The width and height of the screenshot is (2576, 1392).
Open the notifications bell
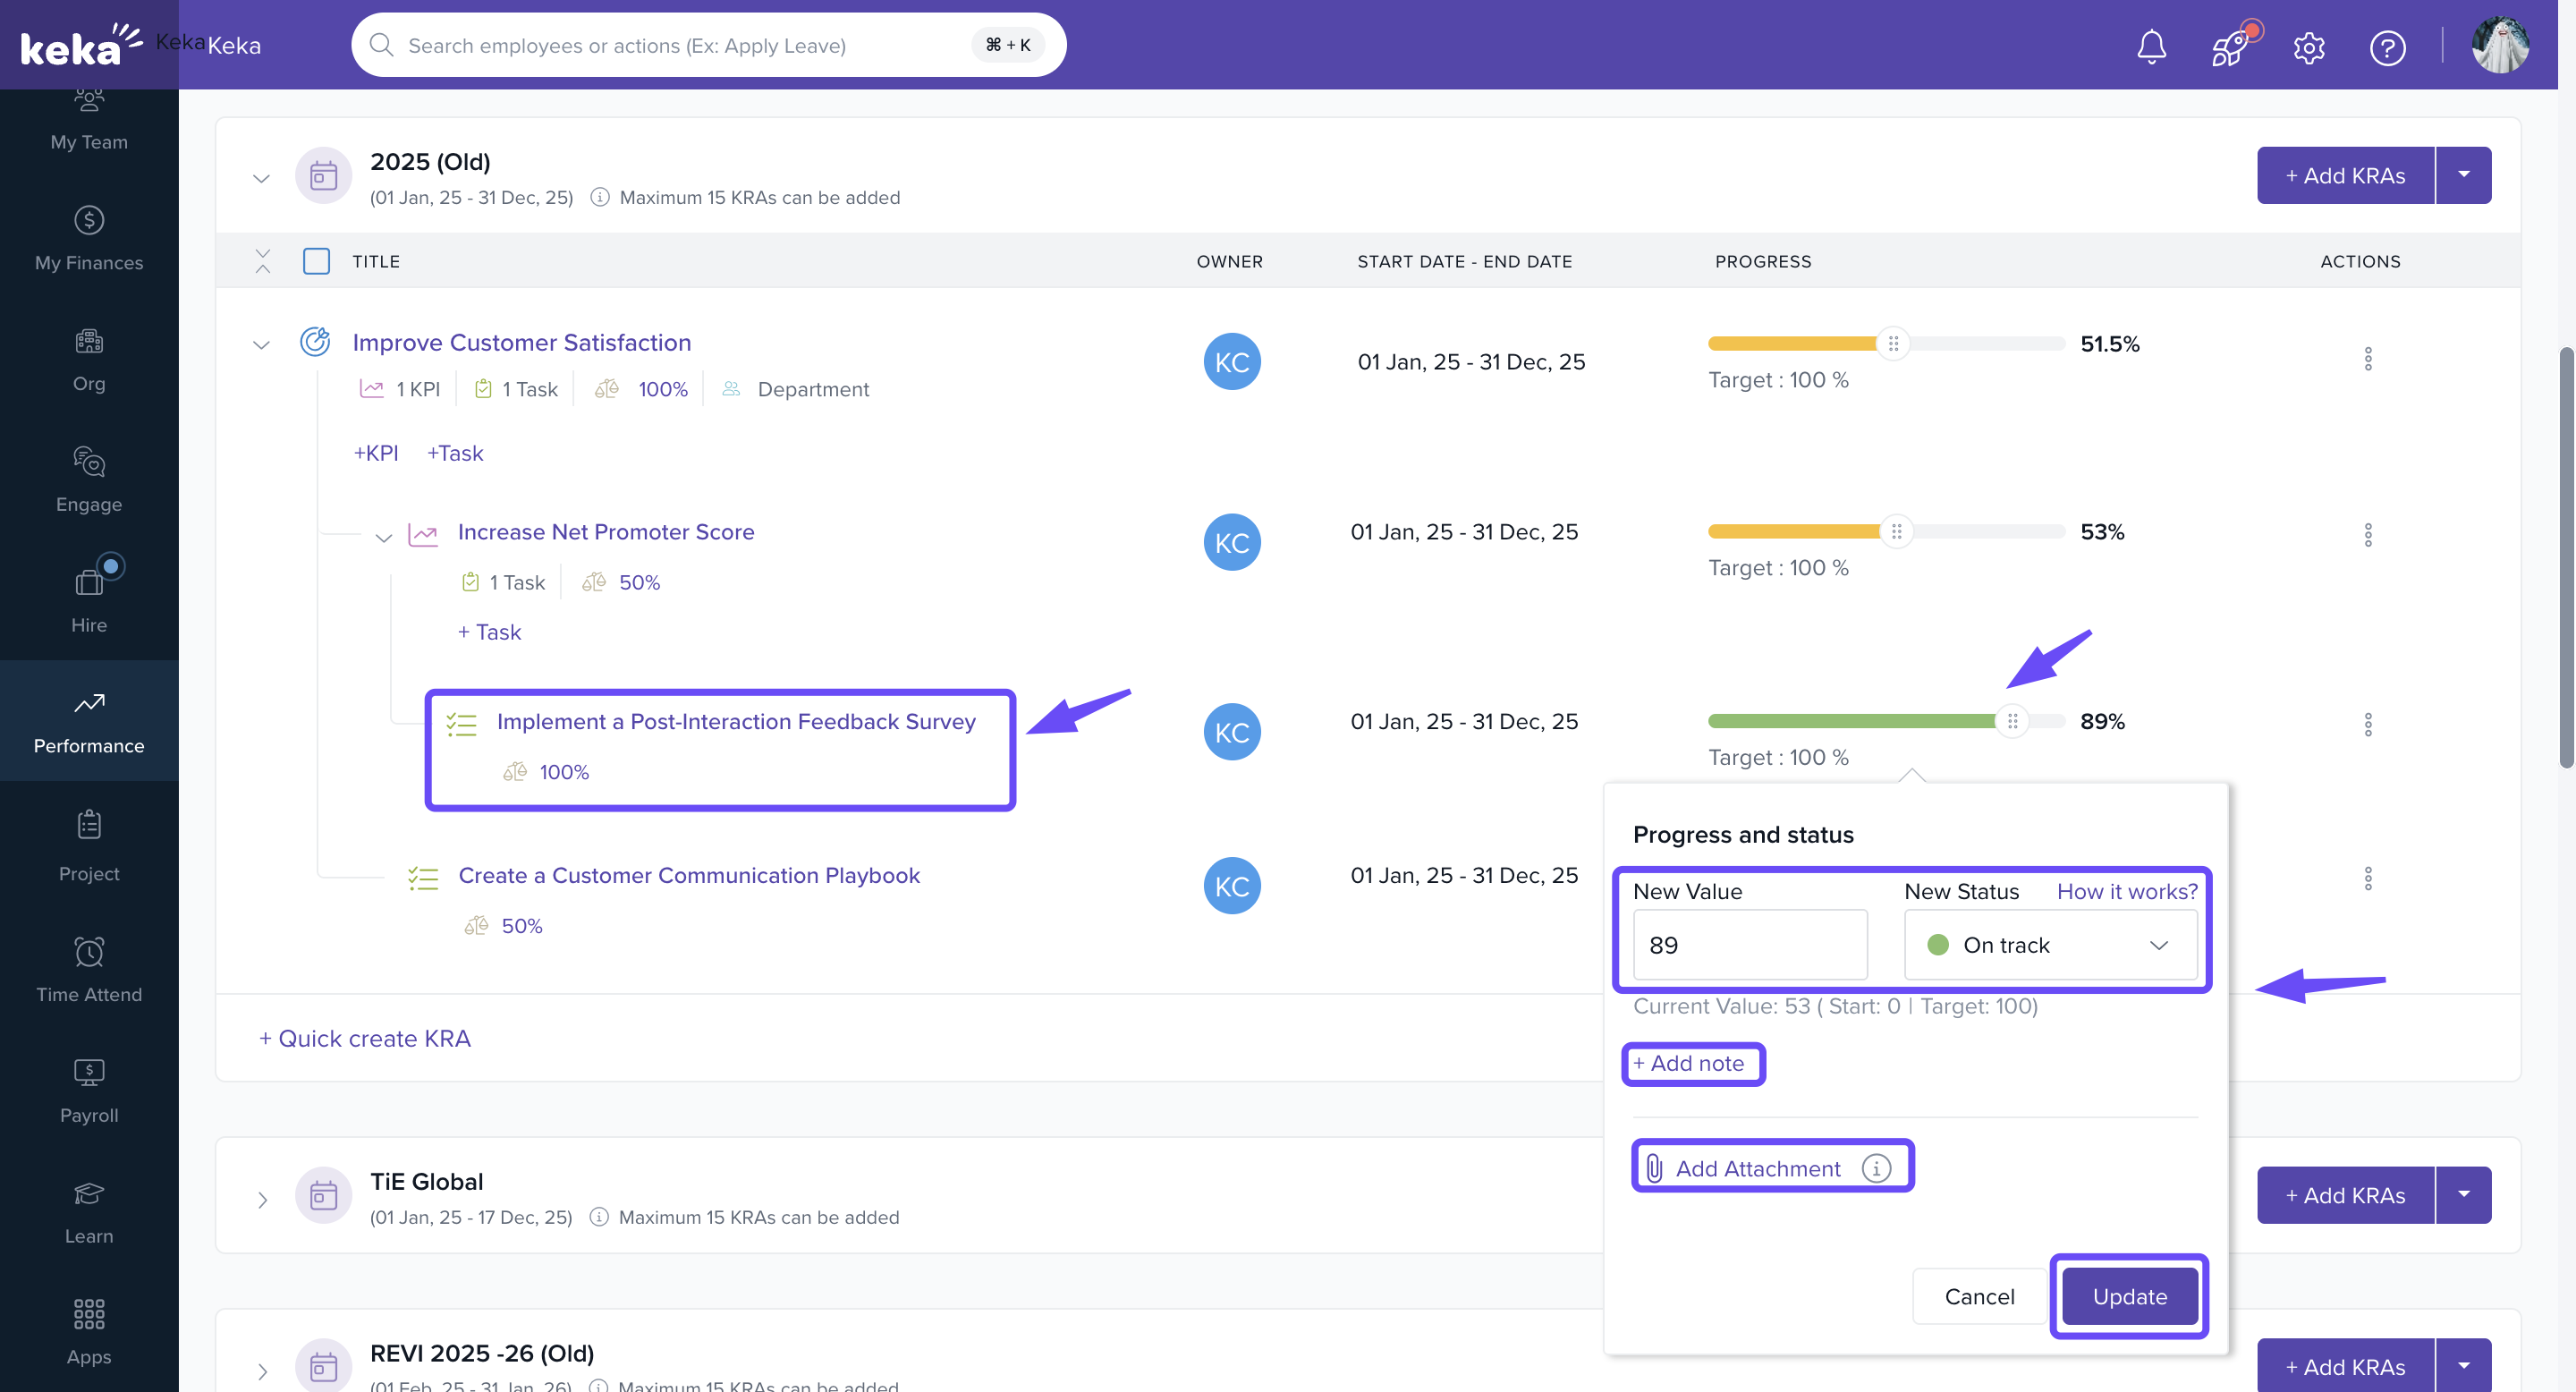coord(2151,46)
